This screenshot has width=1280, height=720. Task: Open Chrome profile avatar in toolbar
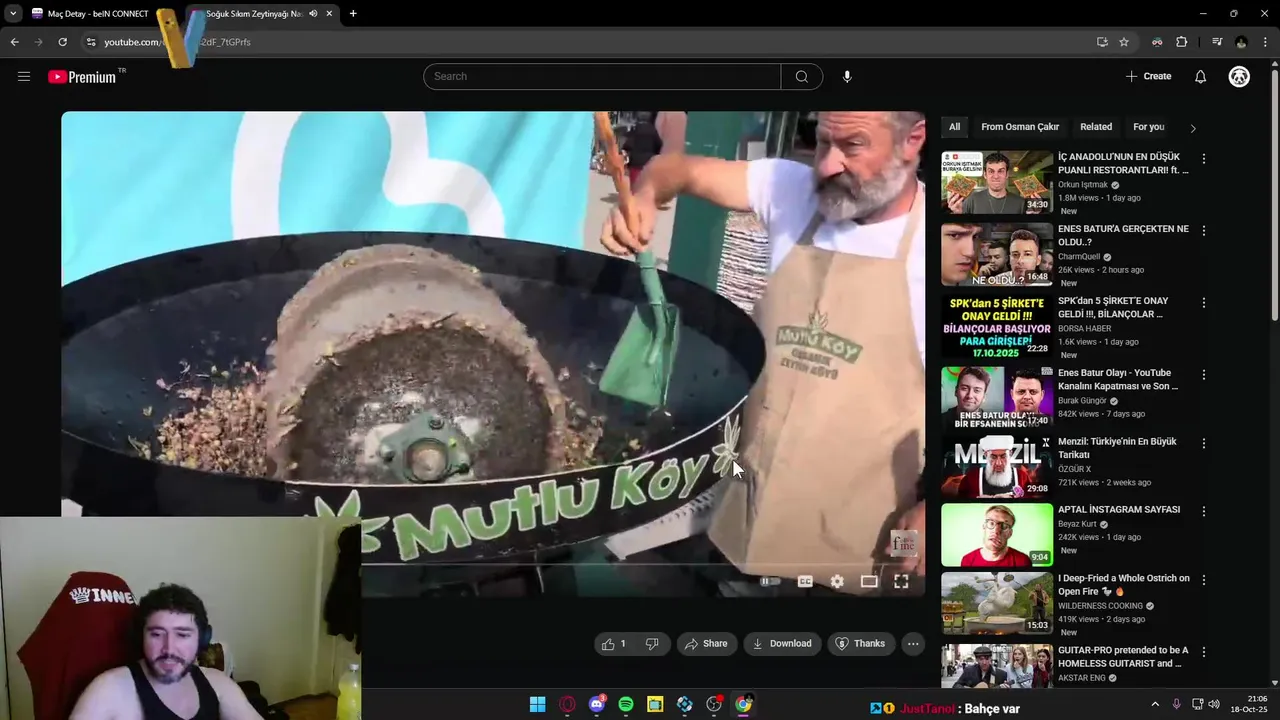1241,42
